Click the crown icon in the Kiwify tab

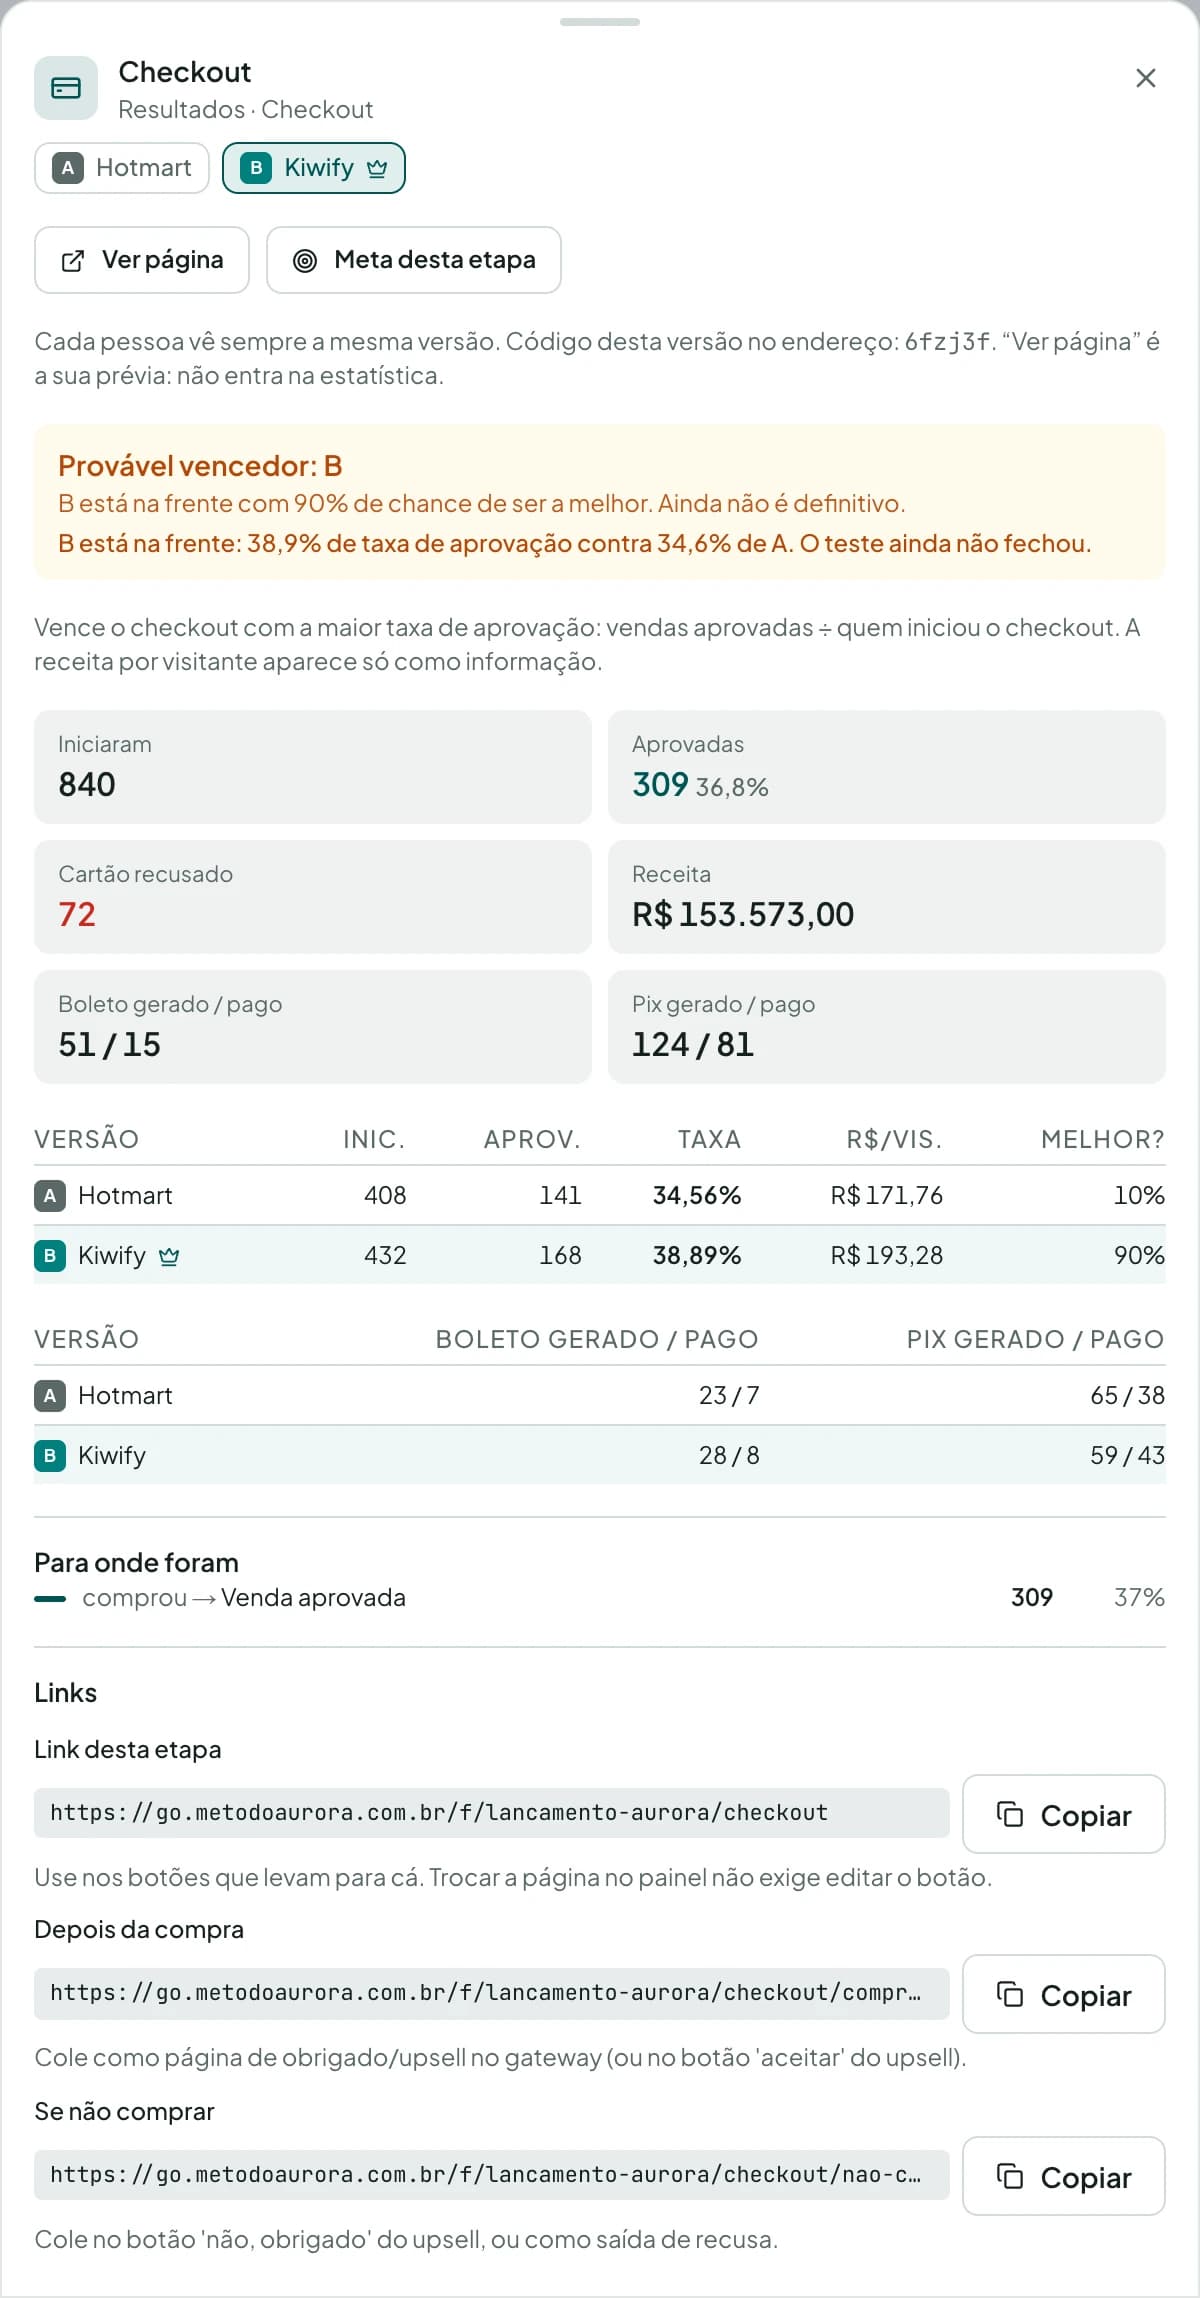coord(376,168)
